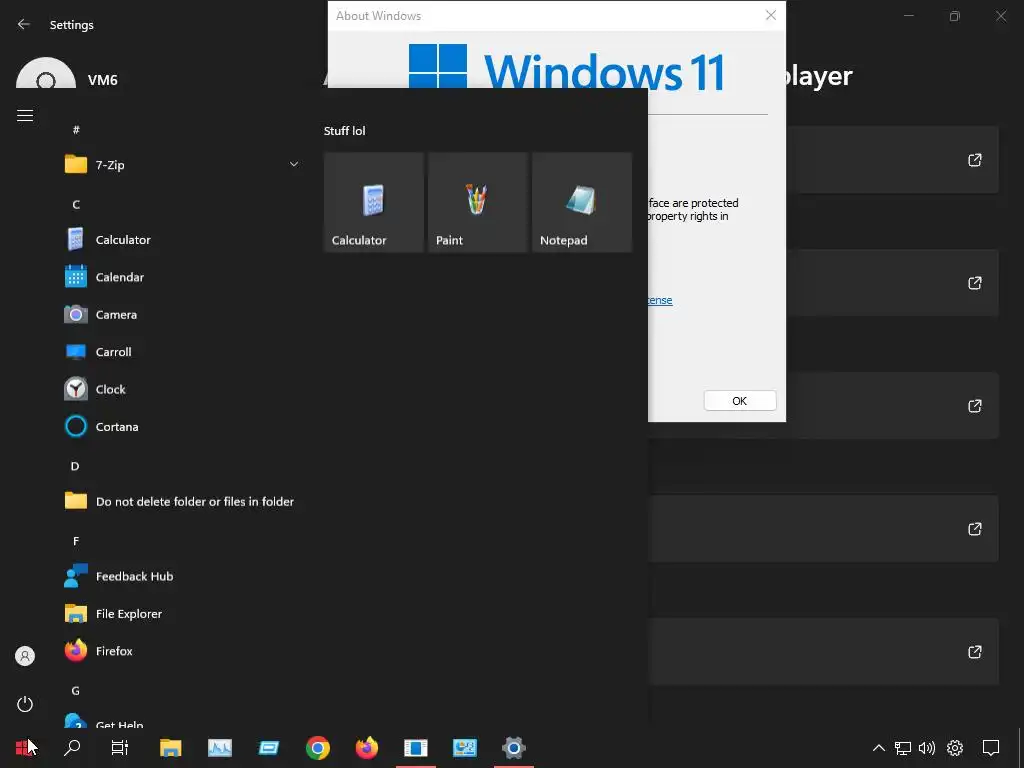Open Chrome on the taskbar

[317, 748]
